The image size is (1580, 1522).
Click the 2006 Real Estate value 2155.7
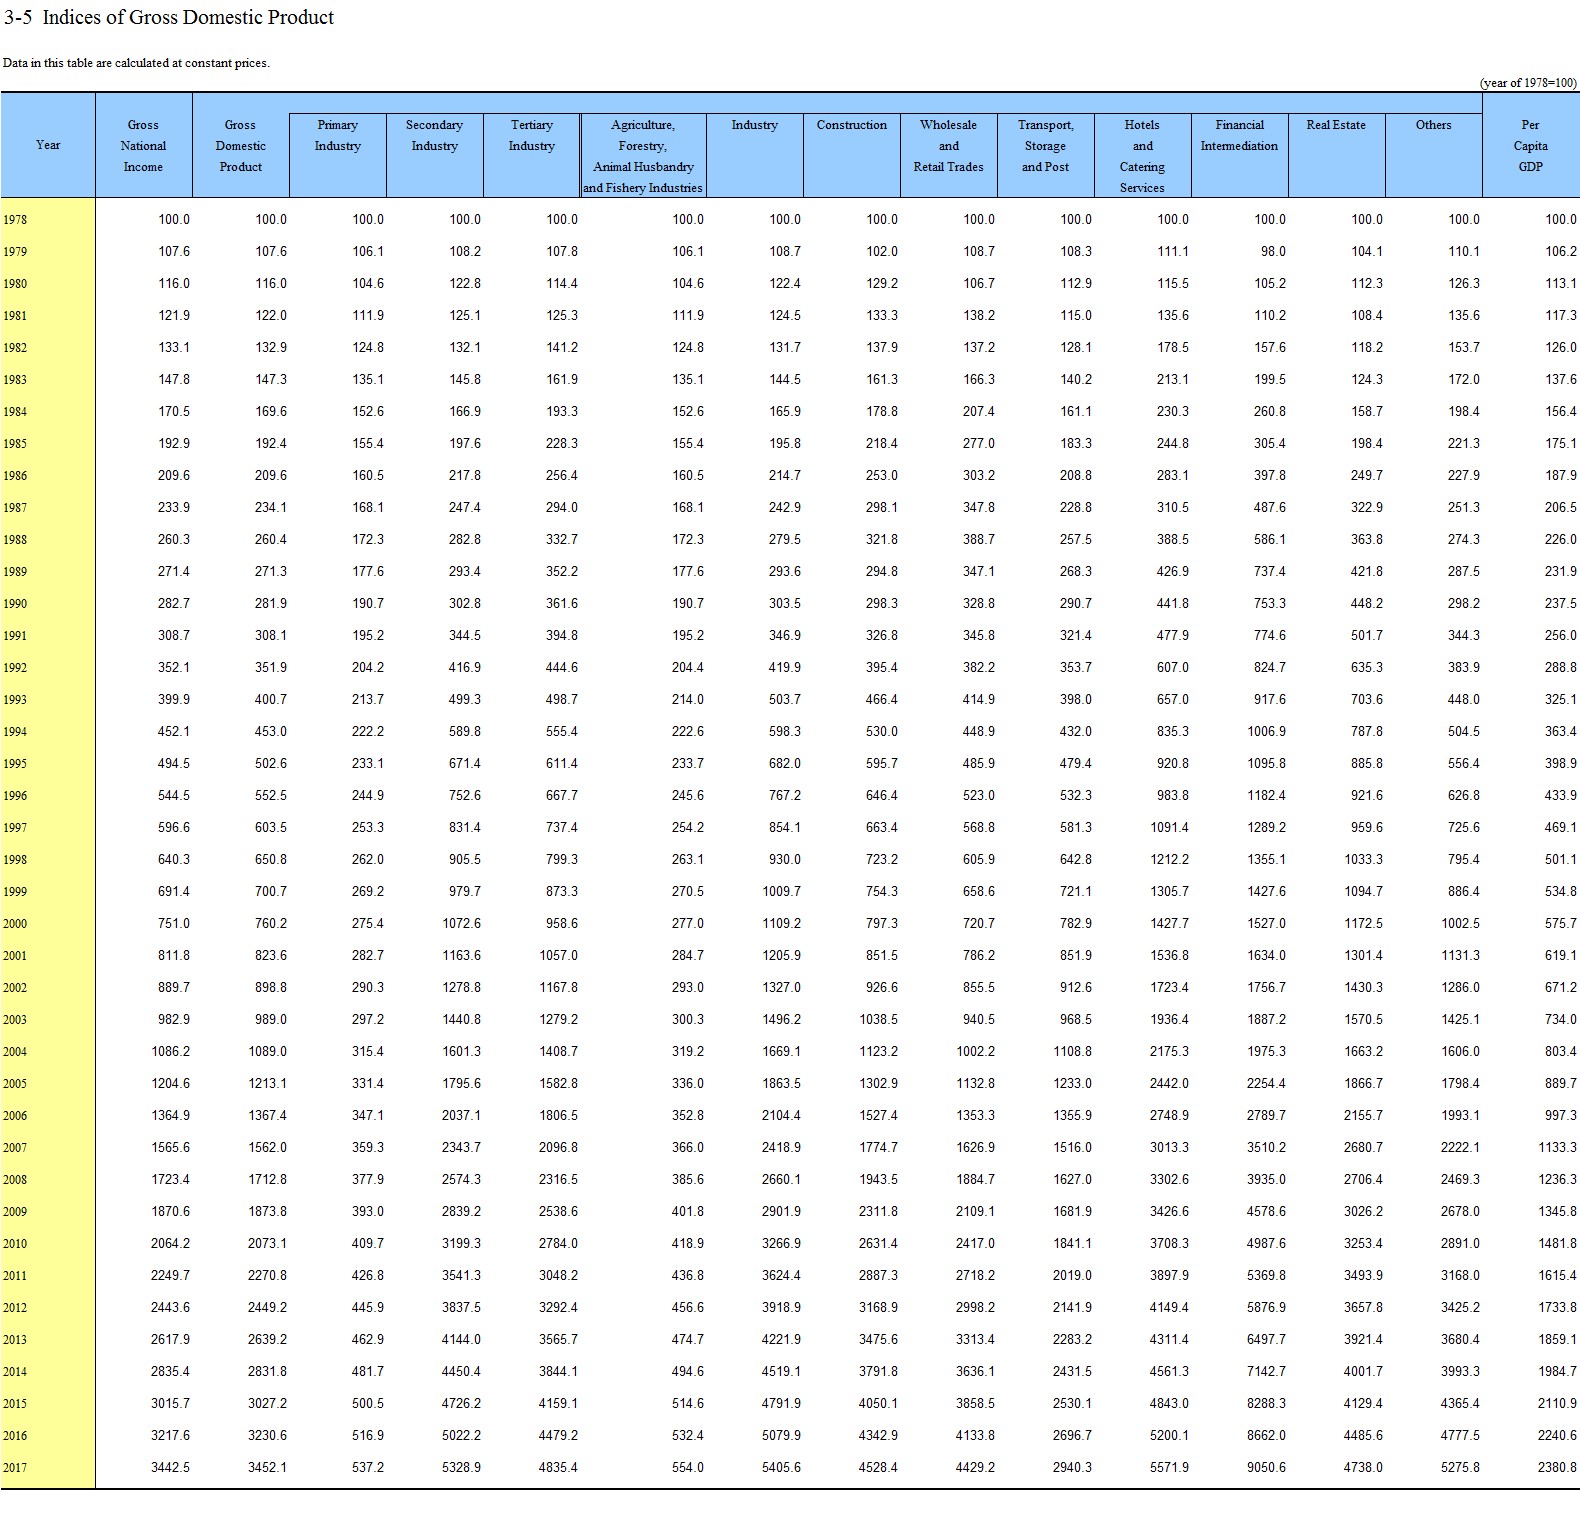(1363, 1115)
